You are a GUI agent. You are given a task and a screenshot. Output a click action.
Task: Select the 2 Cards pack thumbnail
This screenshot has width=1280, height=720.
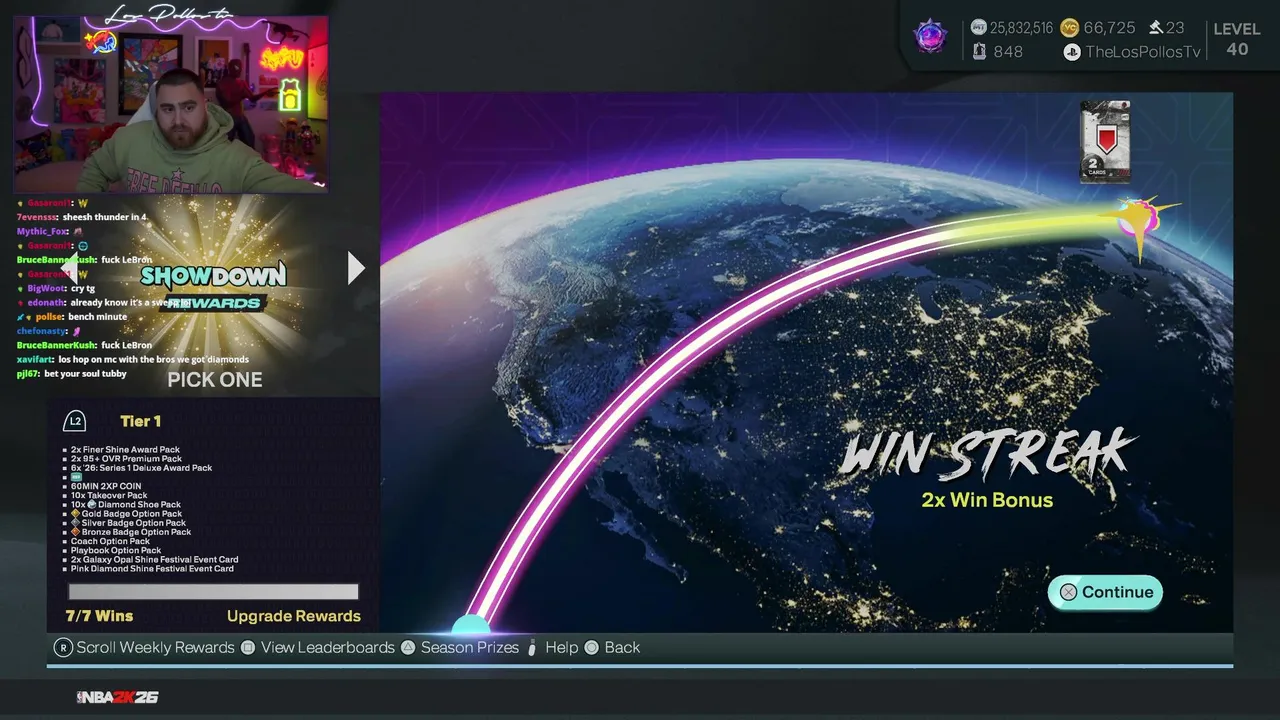pyautogui.click(x=1105, y=142)
